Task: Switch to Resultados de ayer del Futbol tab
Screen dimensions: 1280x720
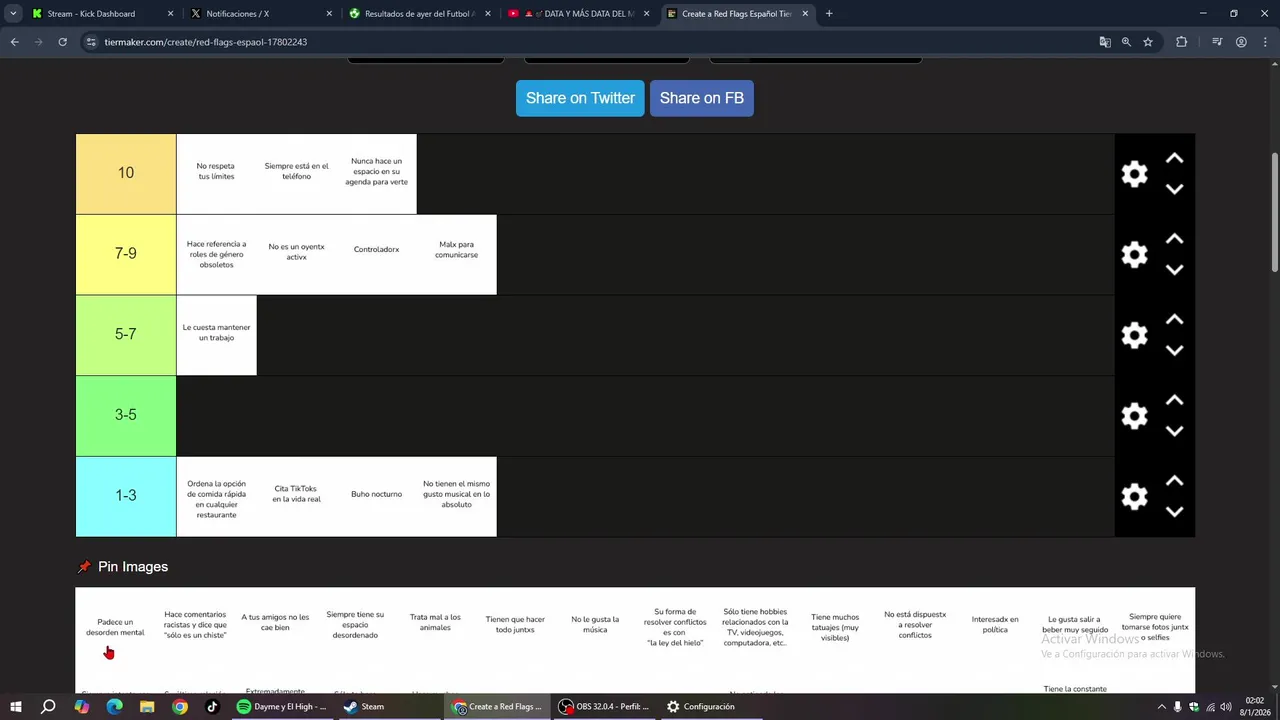Action: pyautogui.click(x=420, y=14)
